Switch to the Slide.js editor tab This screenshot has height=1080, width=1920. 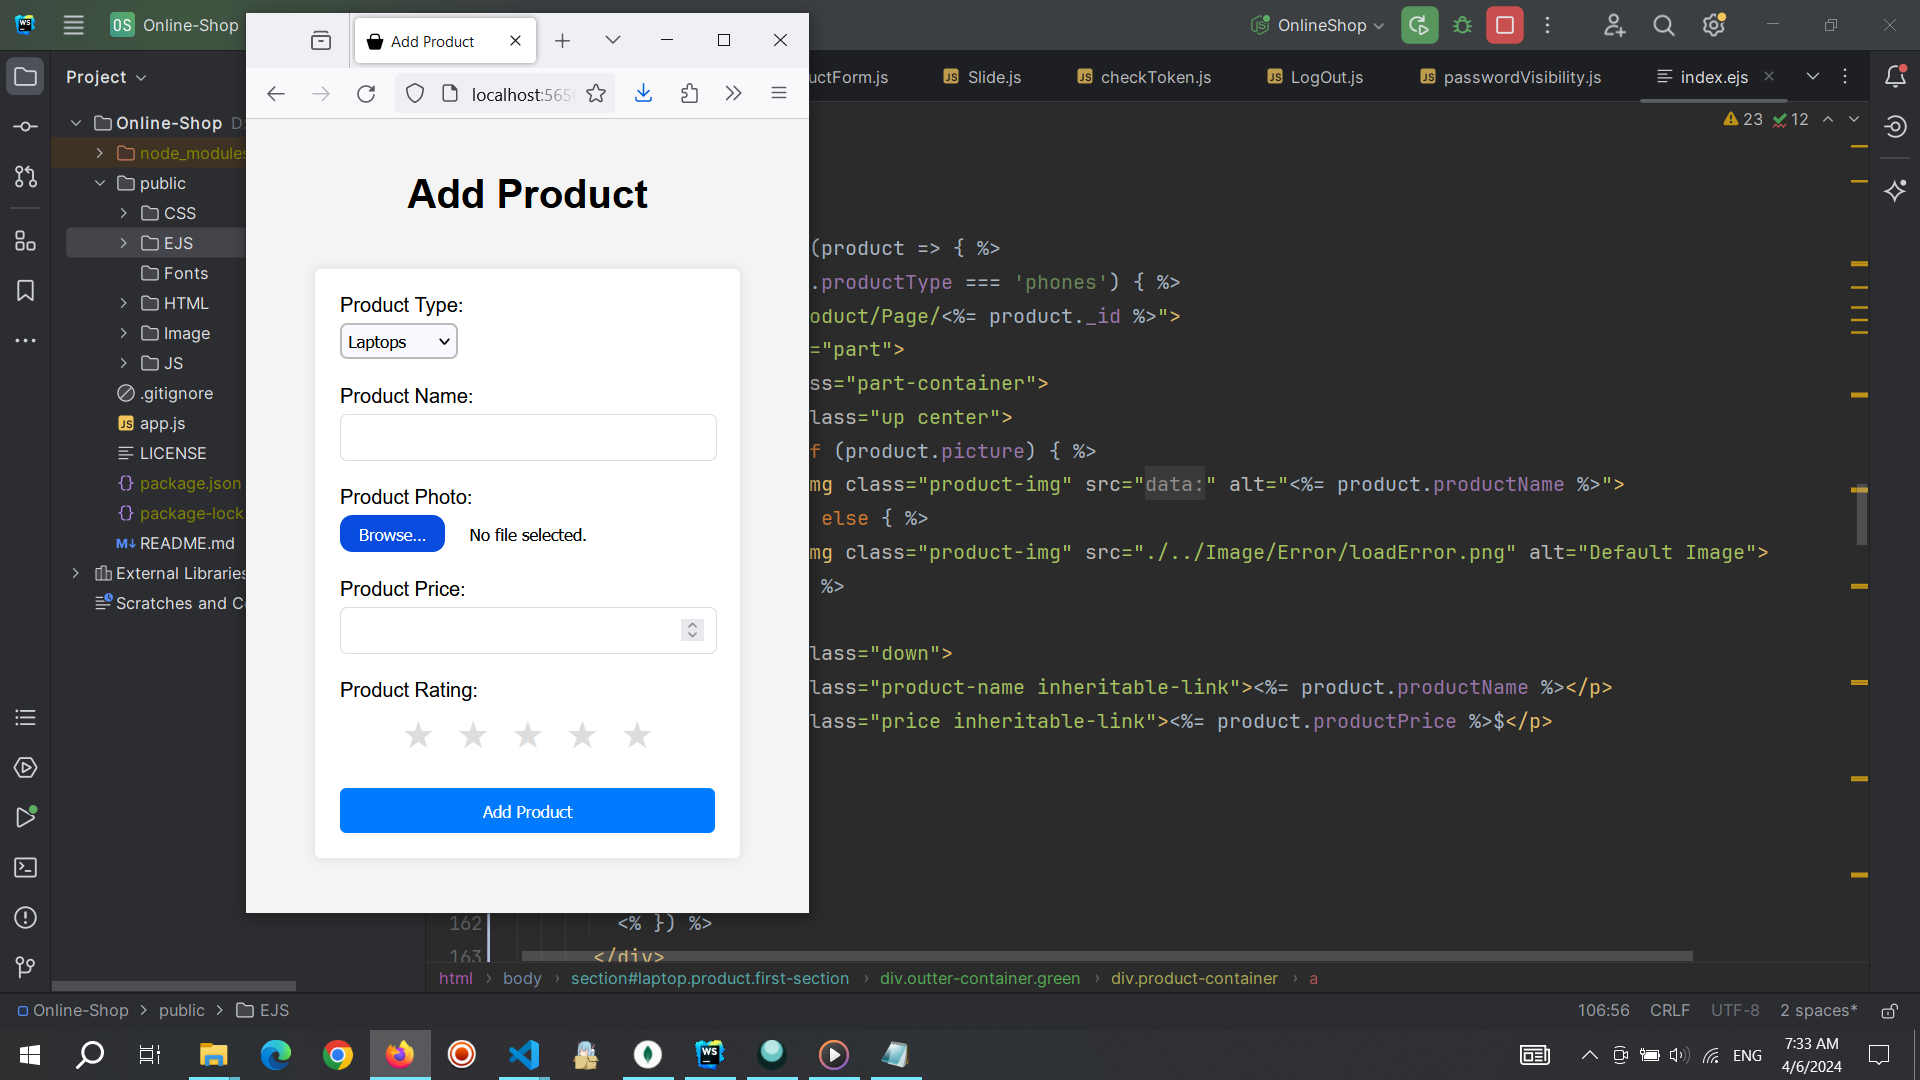point(982,77)
